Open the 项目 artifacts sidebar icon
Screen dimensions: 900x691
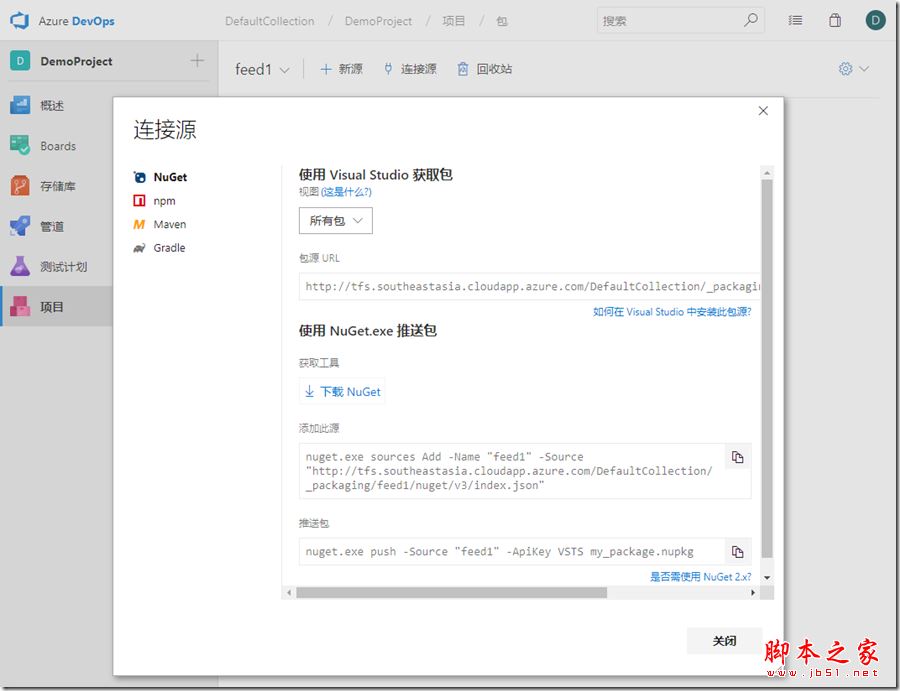20,306
